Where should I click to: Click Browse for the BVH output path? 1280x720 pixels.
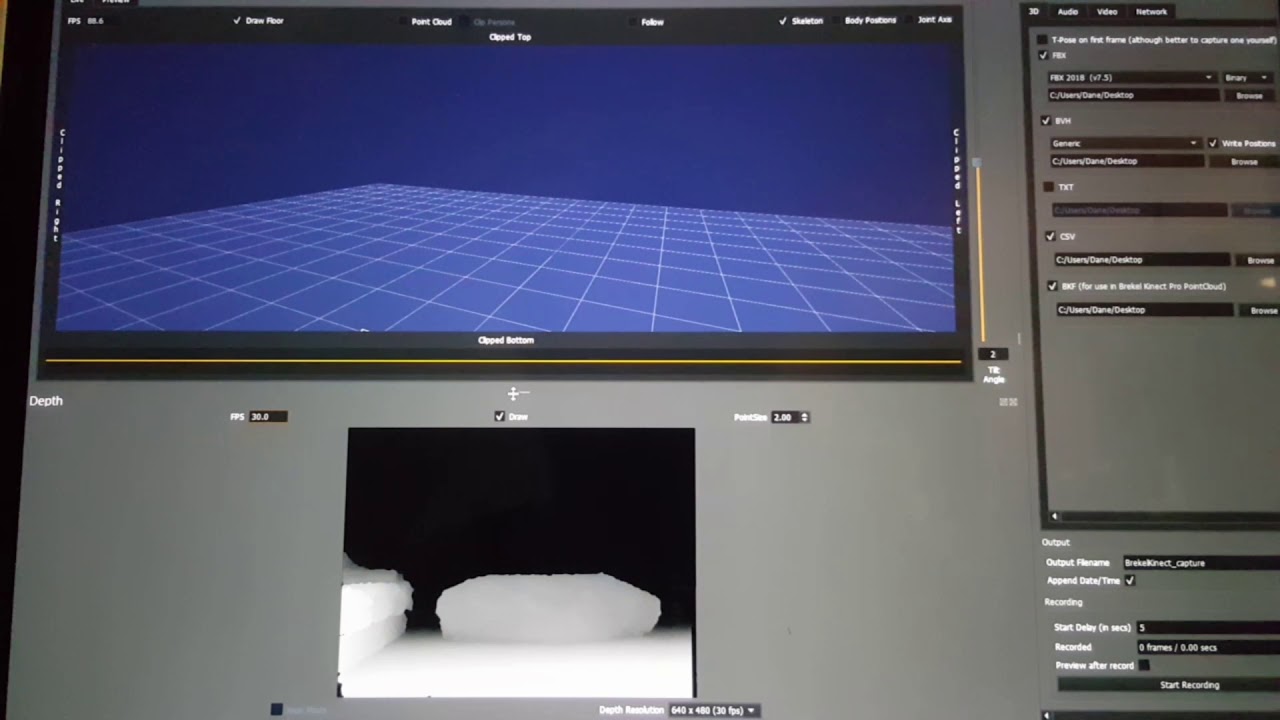[x=1244, y=161]
